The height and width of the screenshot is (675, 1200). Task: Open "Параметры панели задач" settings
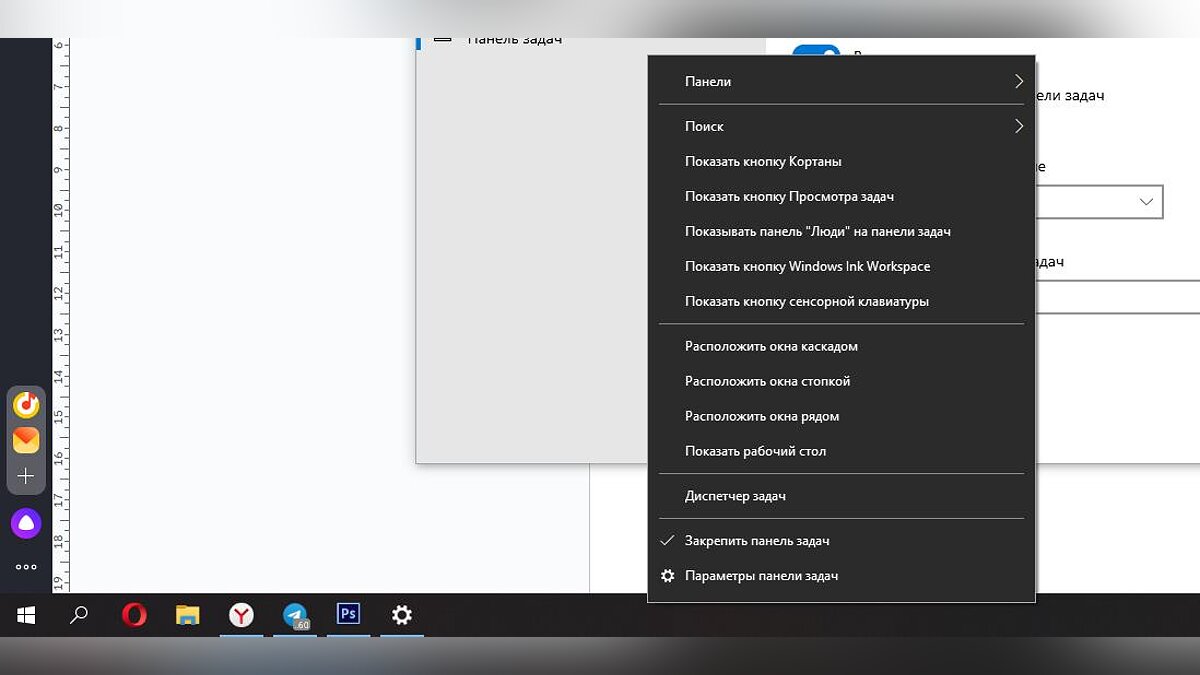[761, 576]
